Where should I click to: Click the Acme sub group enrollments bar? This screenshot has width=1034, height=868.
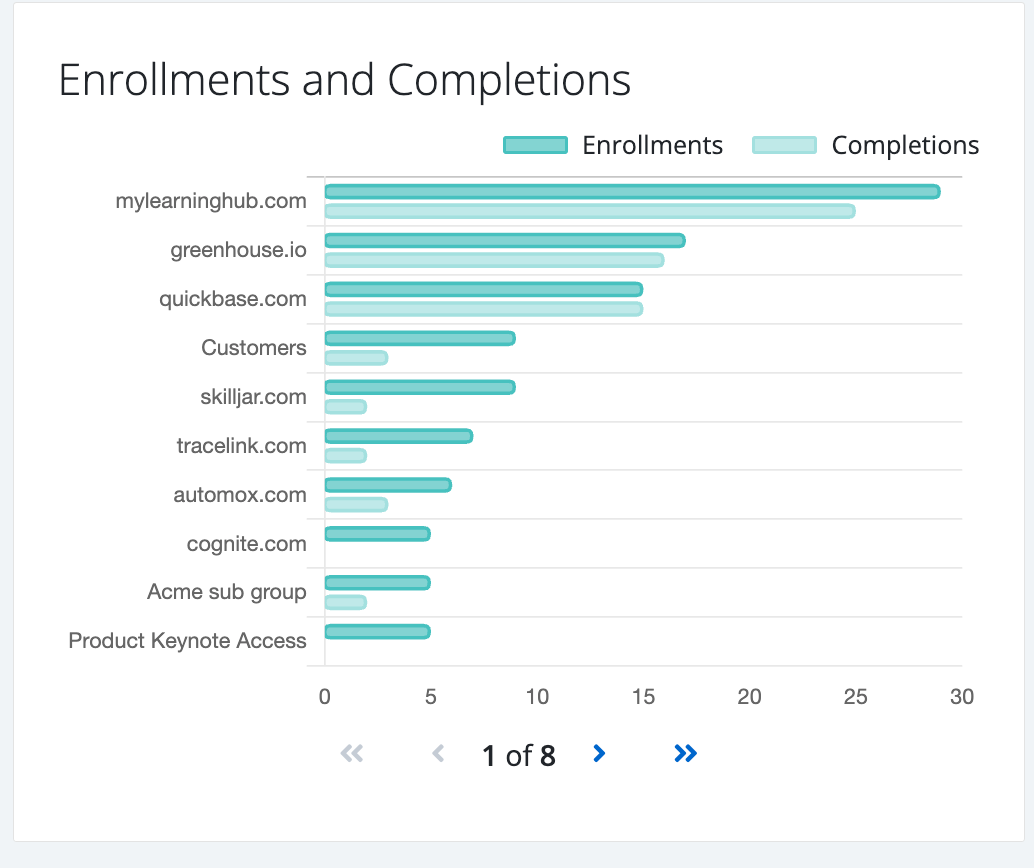[377, 583]
